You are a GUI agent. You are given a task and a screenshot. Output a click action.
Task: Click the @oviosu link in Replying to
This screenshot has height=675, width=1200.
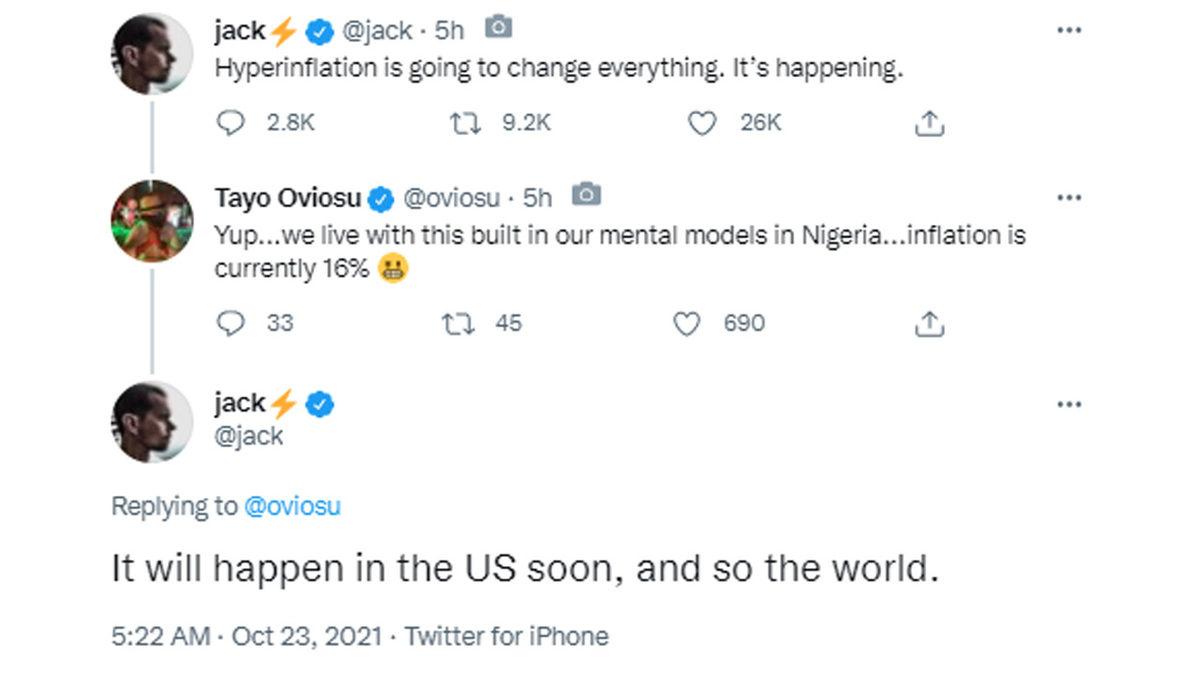[x=292, y=506]
